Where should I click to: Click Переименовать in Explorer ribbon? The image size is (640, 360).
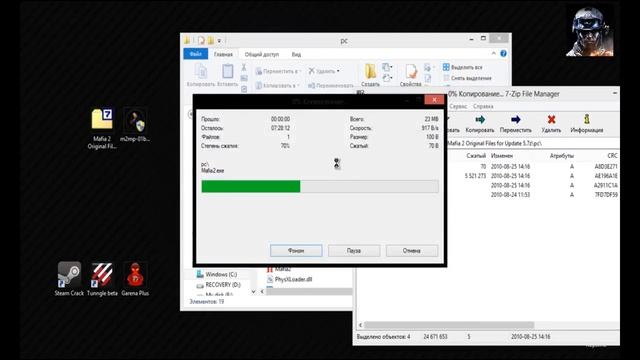[x=331, y=85]
